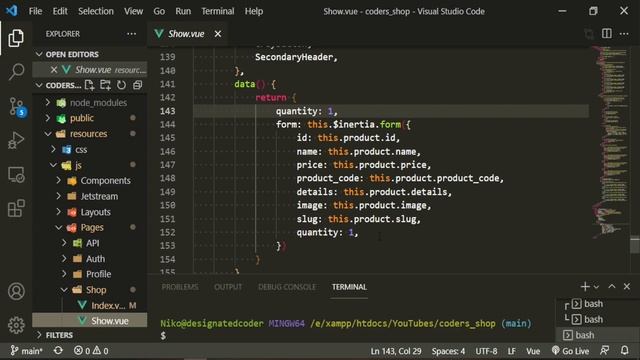Switch git branch main in status bar
Viewport: 640px width, 360px height.
pos(27,351)
